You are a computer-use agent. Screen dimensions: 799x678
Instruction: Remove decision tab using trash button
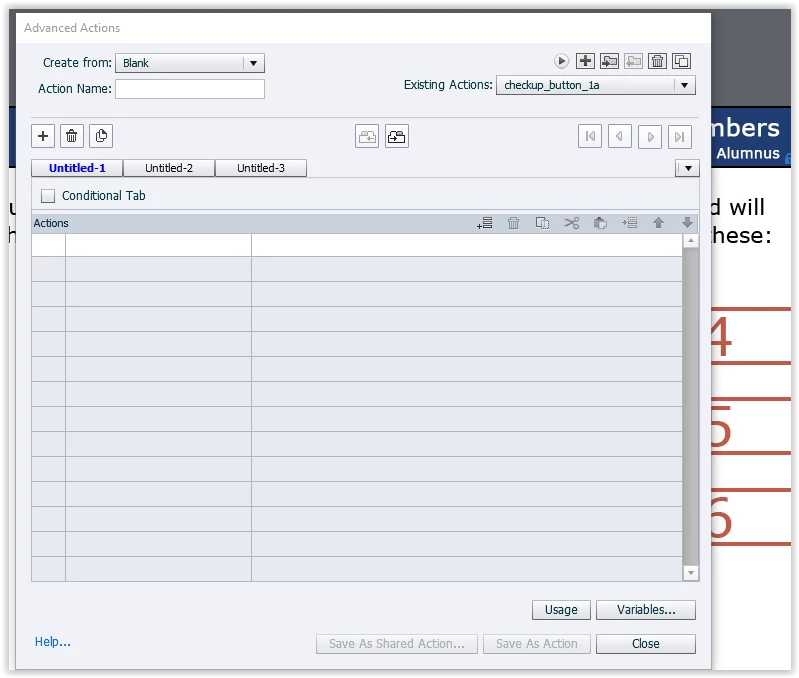72,136
